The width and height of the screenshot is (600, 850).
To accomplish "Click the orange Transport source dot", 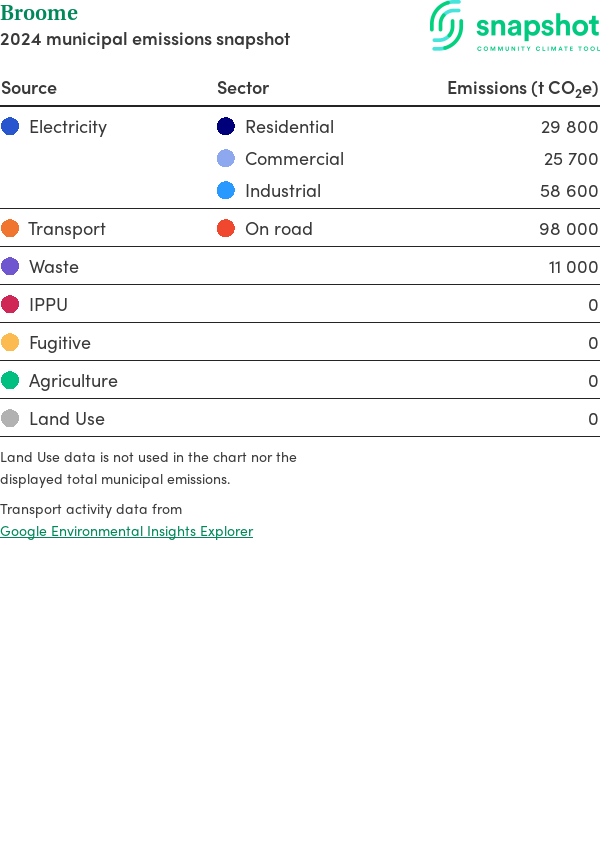I will click(10, 229).
